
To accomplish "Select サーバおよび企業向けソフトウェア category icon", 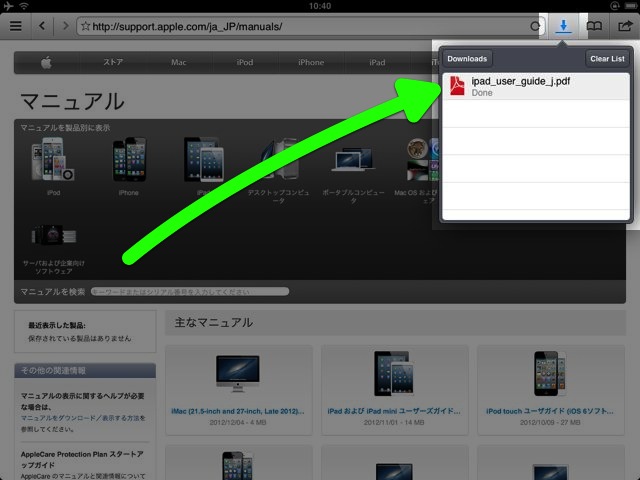I will click(x=53, y=235).
